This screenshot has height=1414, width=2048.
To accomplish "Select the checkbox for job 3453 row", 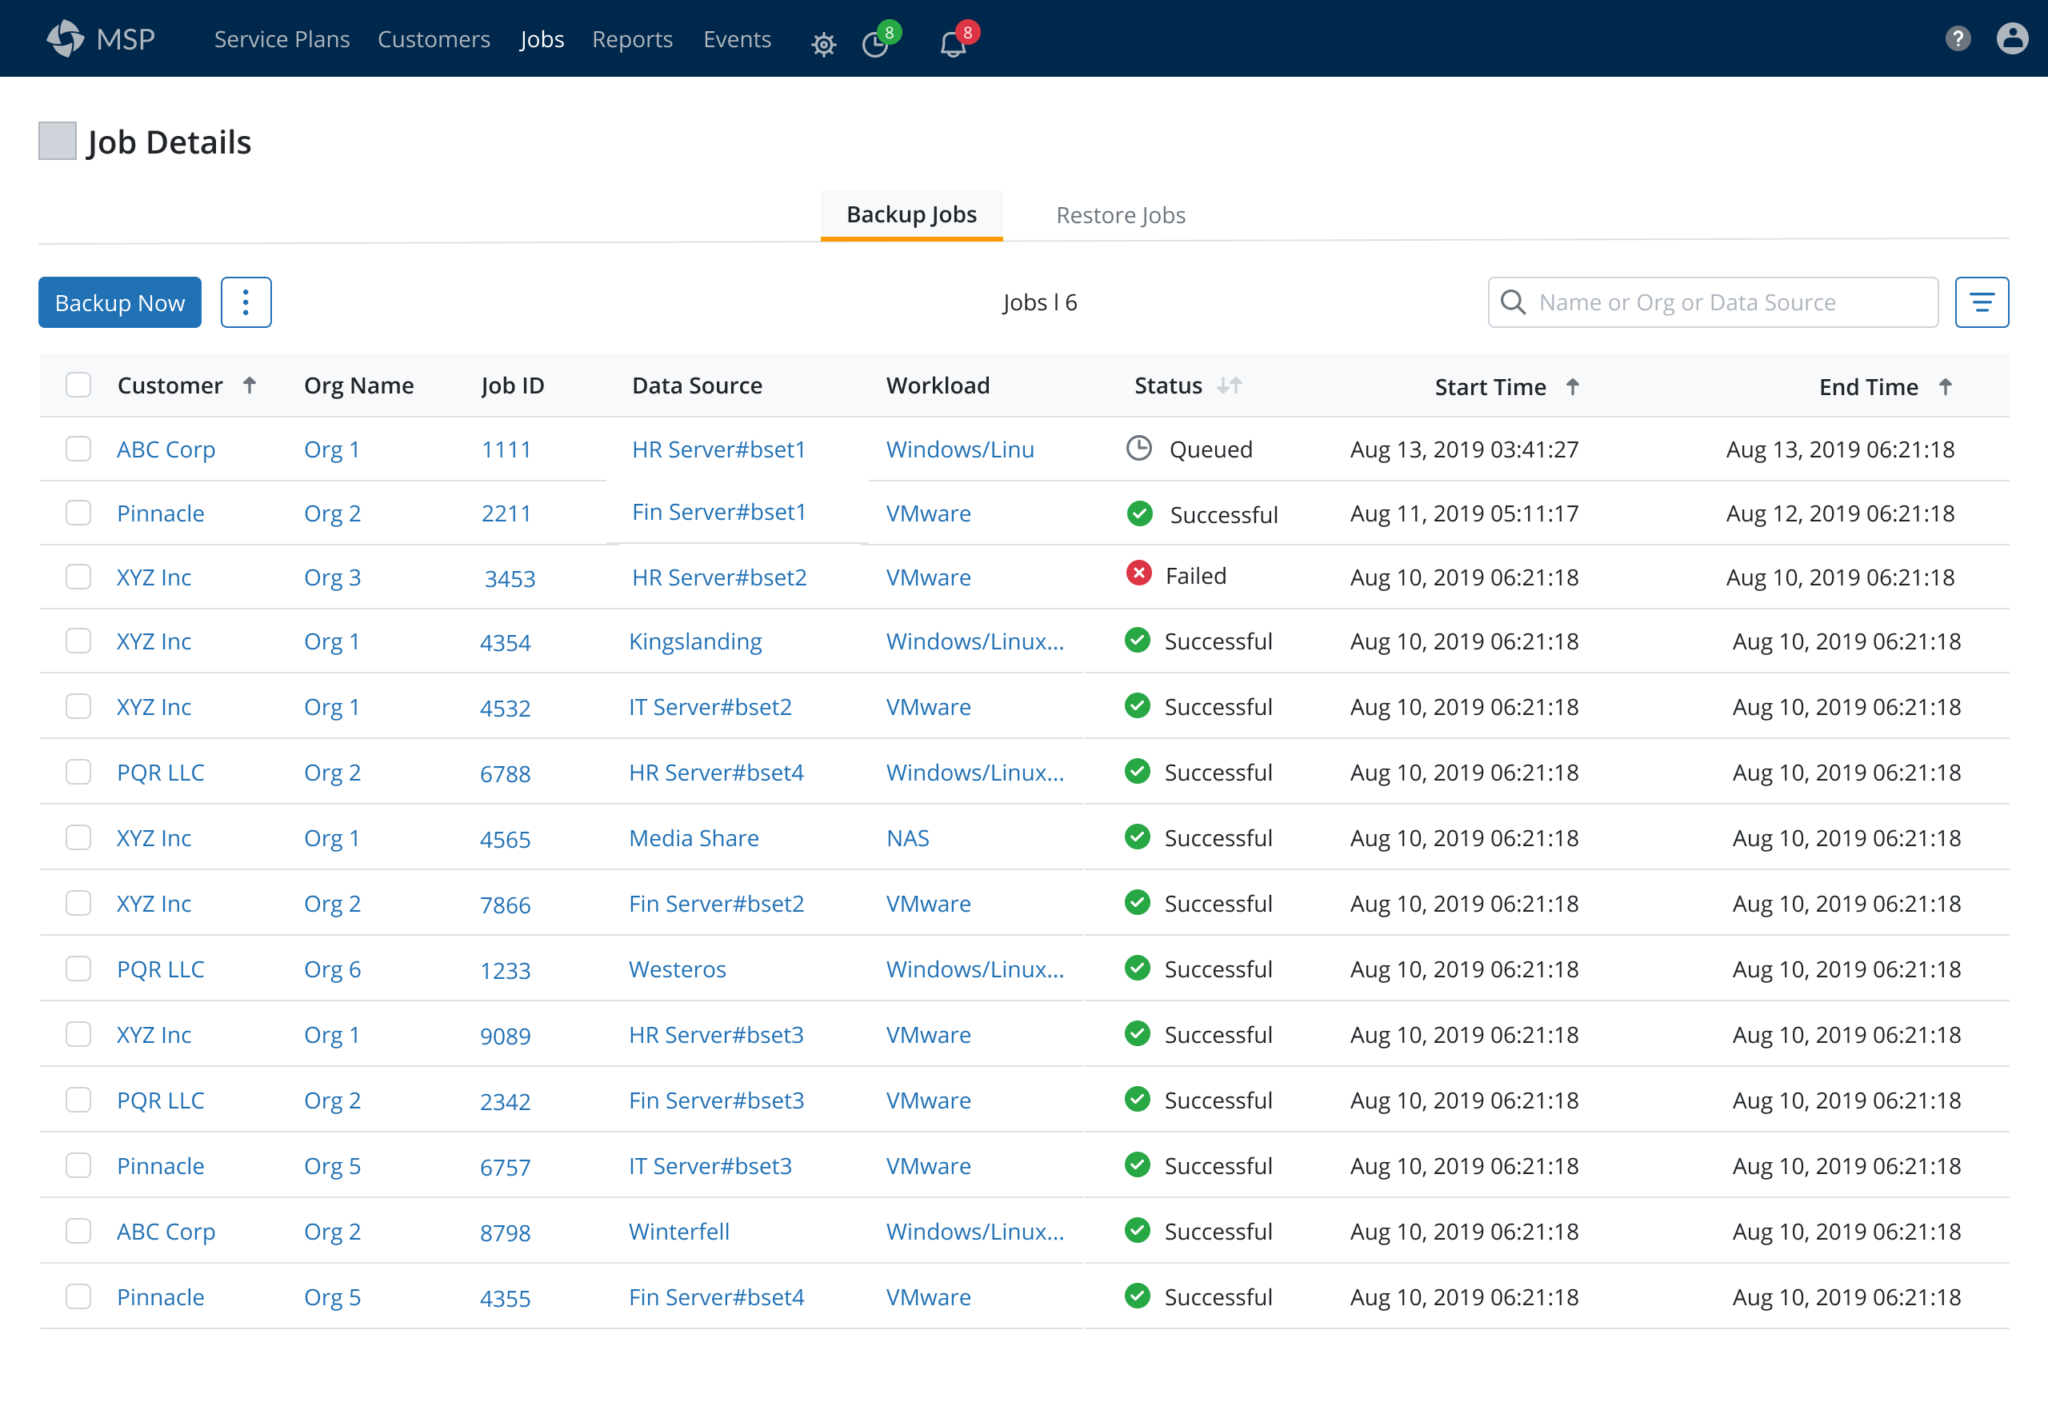I will [x=78, y=577].
